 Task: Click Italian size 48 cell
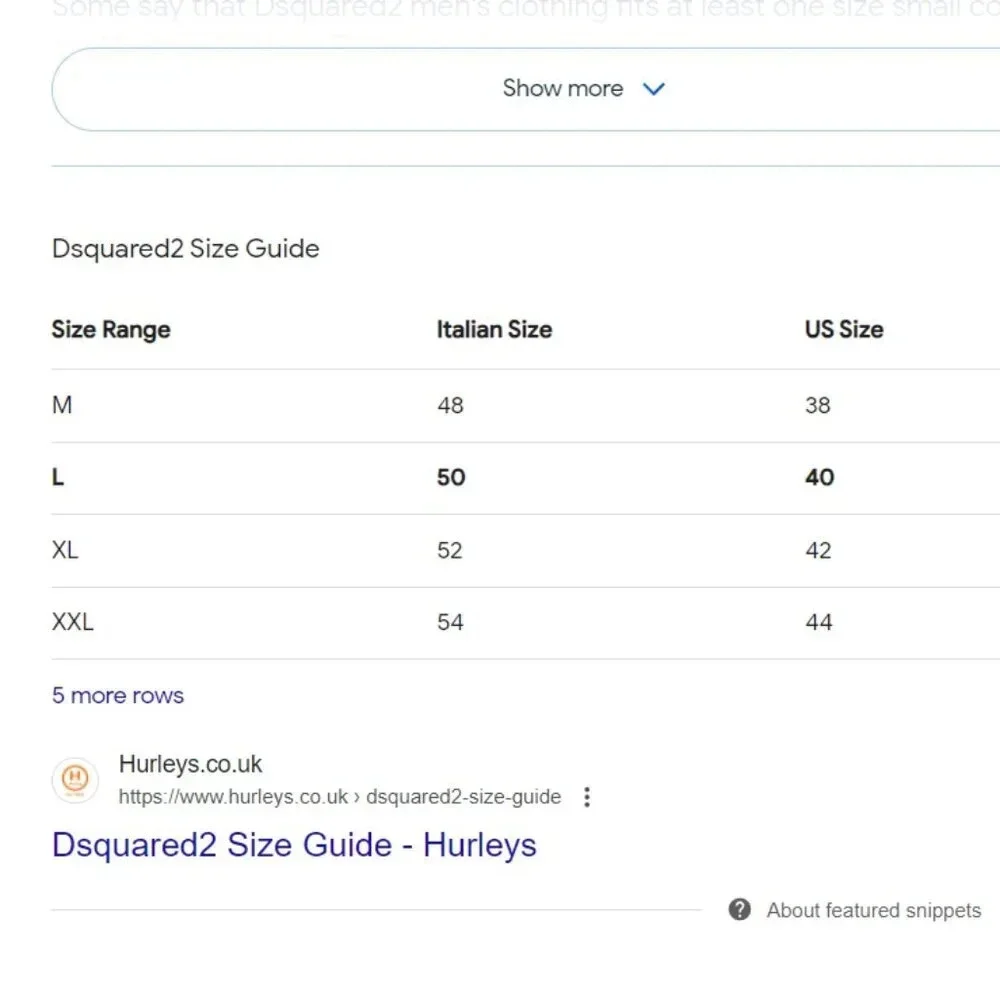[450, 406]
